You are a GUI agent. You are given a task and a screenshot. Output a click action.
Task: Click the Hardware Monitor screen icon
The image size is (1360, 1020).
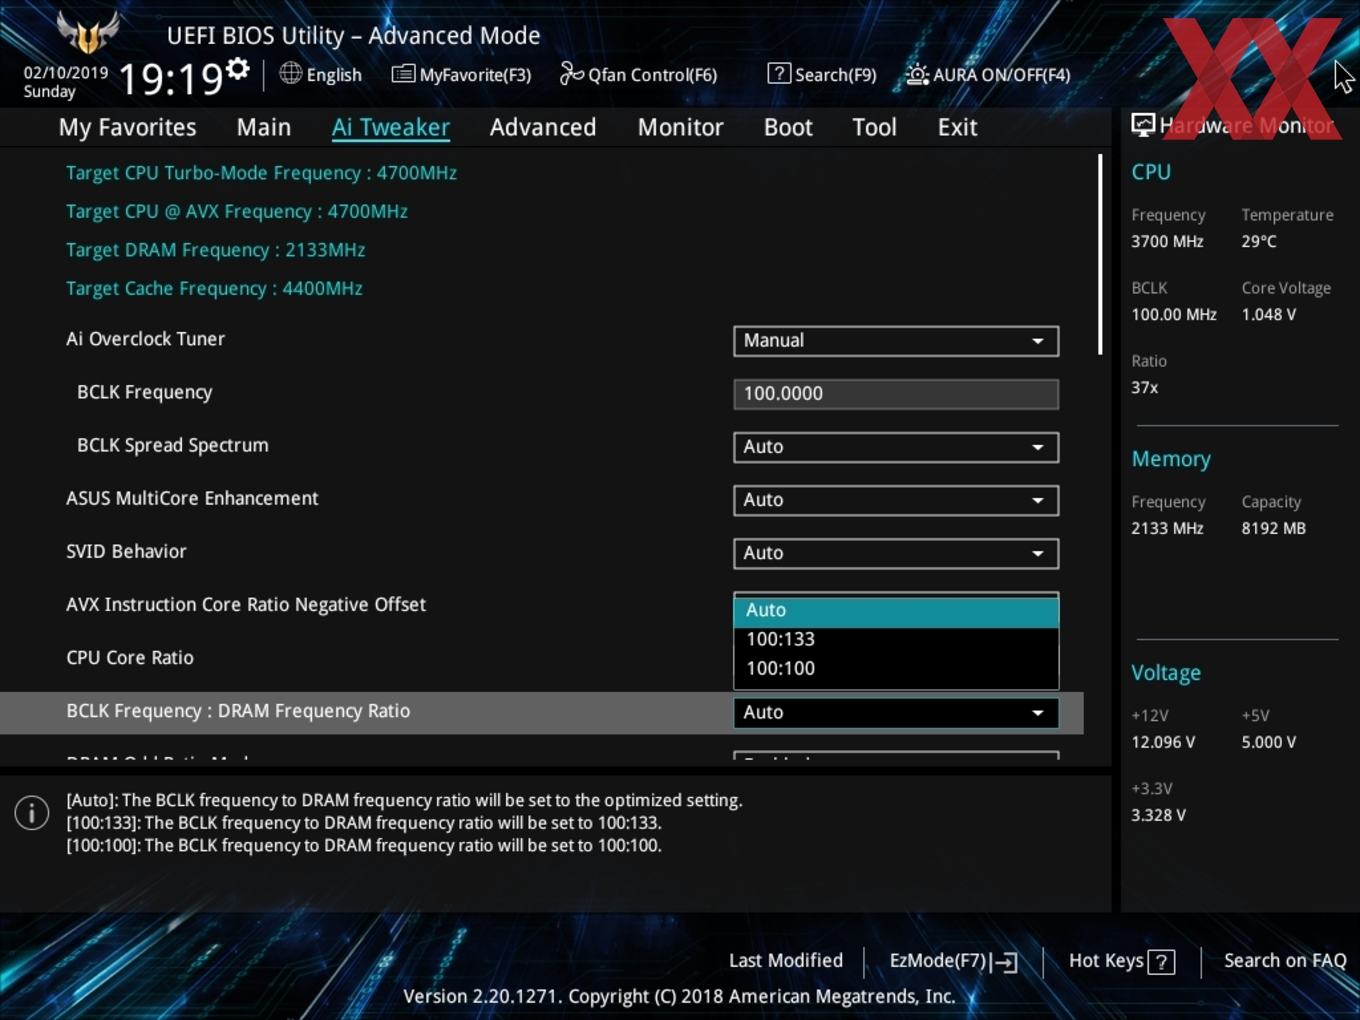[1143, 124]
